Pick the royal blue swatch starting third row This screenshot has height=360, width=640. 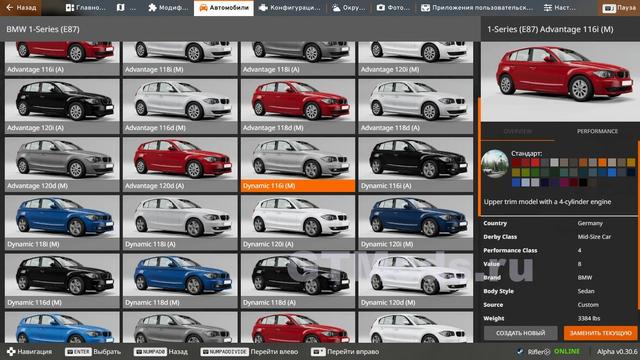516,182
